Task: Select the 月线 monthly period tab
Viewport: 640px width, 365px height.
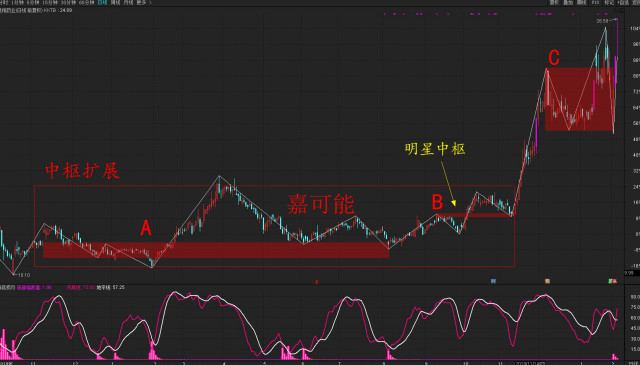Action: tap(129, 2)
